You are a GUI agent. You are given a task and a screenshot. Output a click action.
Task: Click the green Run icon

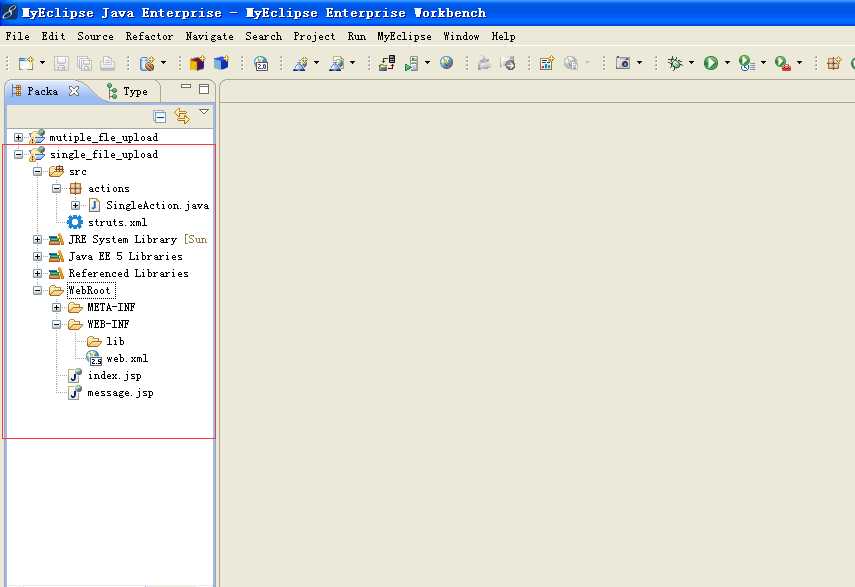click(x=711, y=63)
